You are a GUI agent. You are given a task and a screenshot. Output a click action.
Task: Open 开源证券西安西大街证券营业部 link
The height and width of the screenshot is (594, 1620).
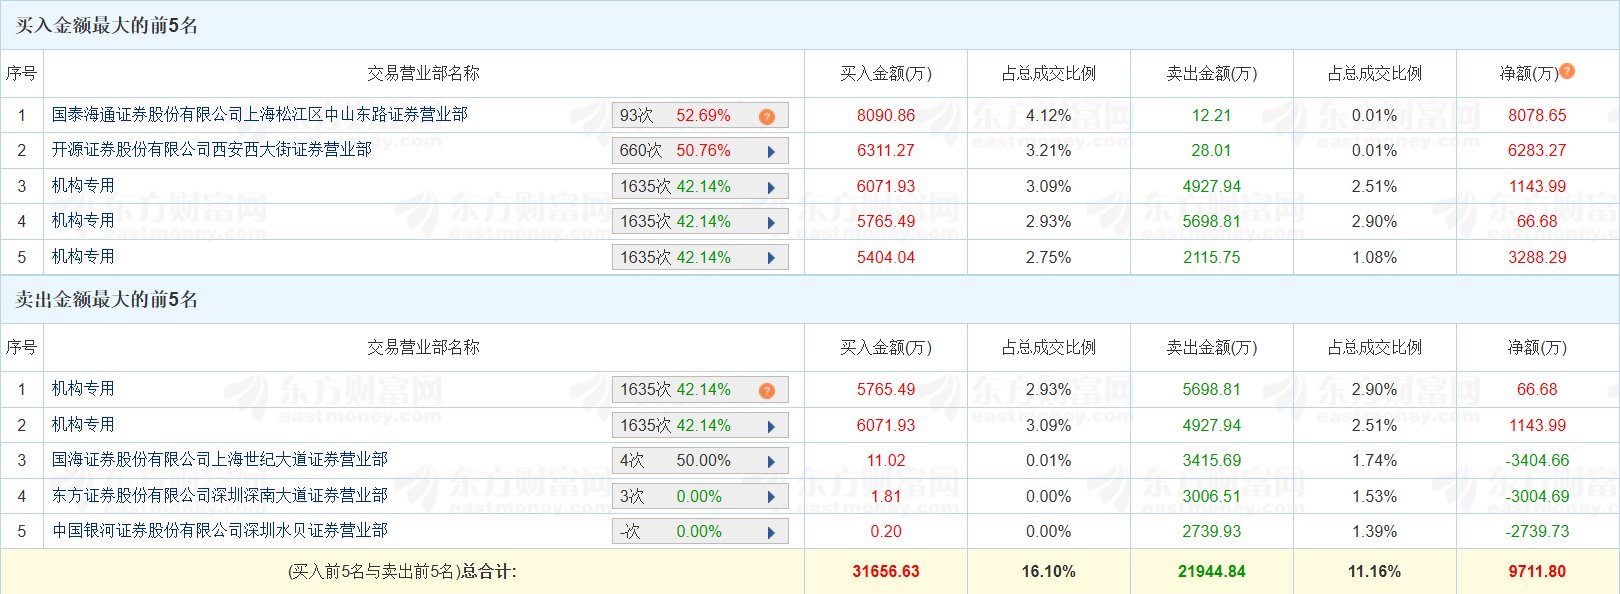(x=211, y=150)
